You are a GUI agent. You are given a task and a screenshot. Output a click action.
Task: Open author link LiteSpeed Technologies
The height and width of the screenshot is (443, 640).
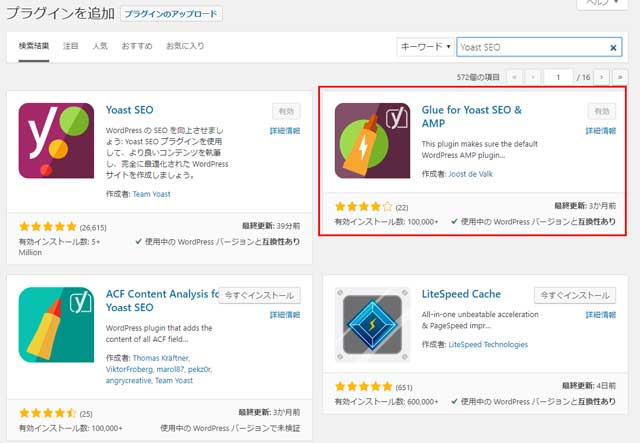[488, 345]
